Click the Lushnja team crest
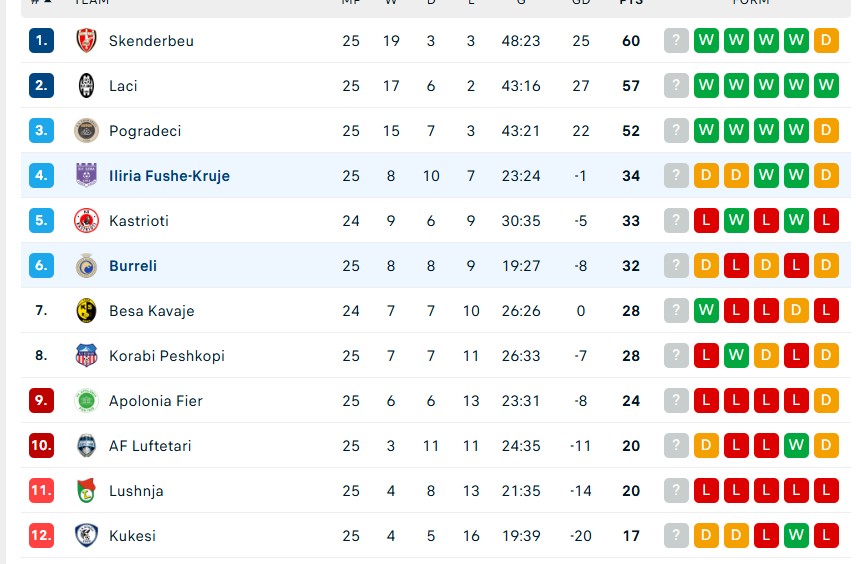The image size is (856, 564). (87, 491)
